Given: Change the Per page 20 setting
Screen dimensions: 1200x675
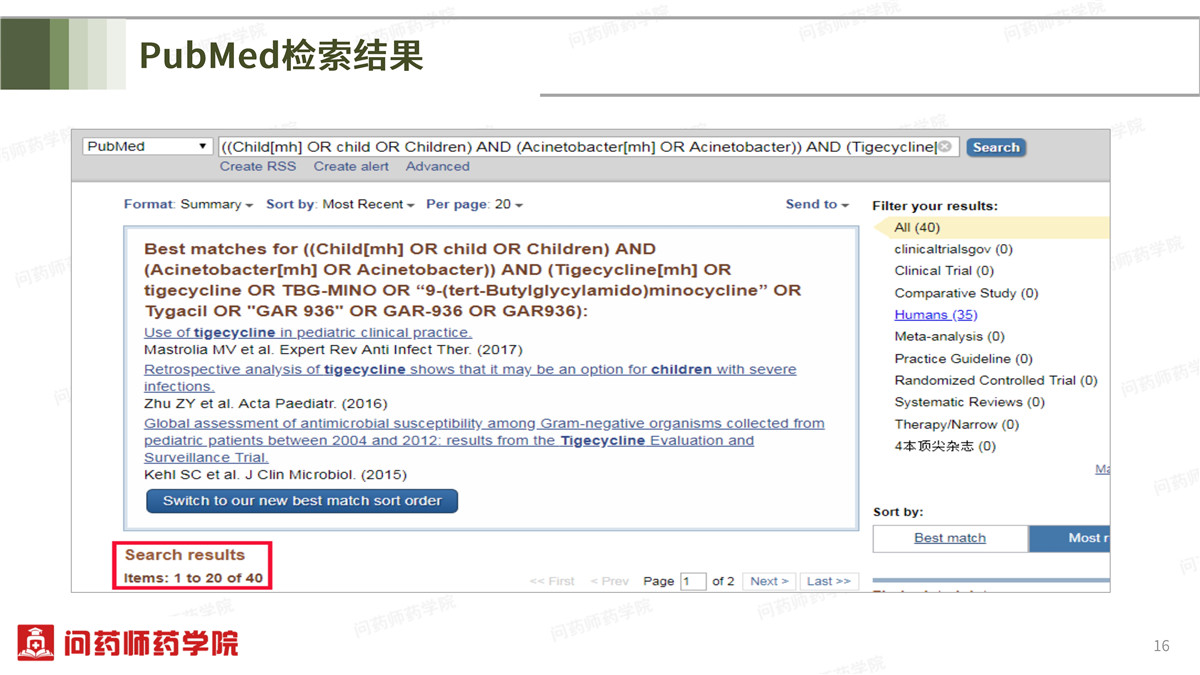Looking at the screenshot, I should pos(474,204).
